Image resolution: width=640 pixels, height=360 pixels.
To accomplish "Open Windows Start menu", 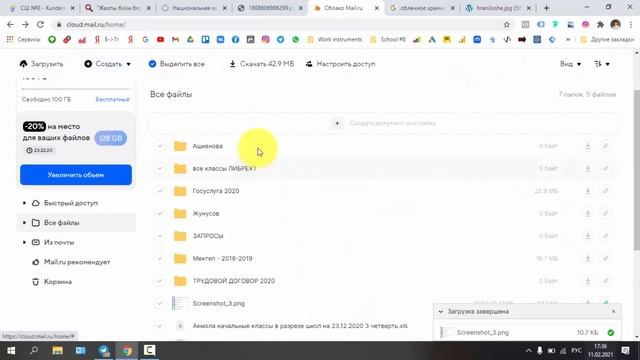I will (x=11, y=350).
